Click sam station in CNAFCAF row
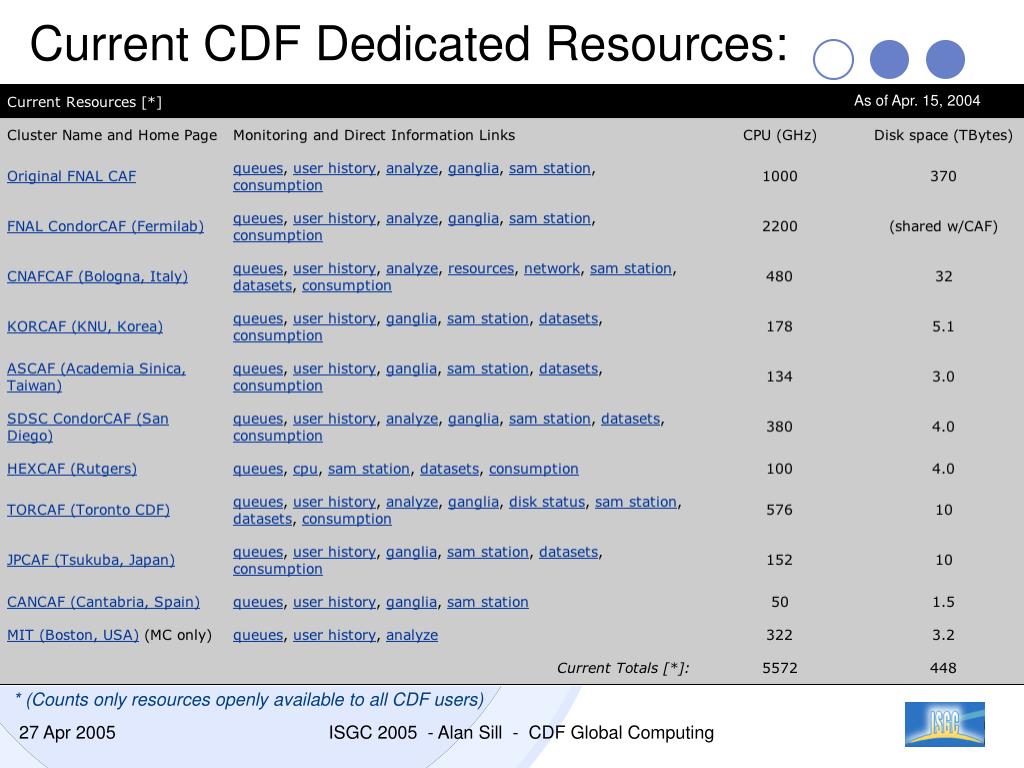The width and height of the screenshot is (1024, 768). click(631, 269)
